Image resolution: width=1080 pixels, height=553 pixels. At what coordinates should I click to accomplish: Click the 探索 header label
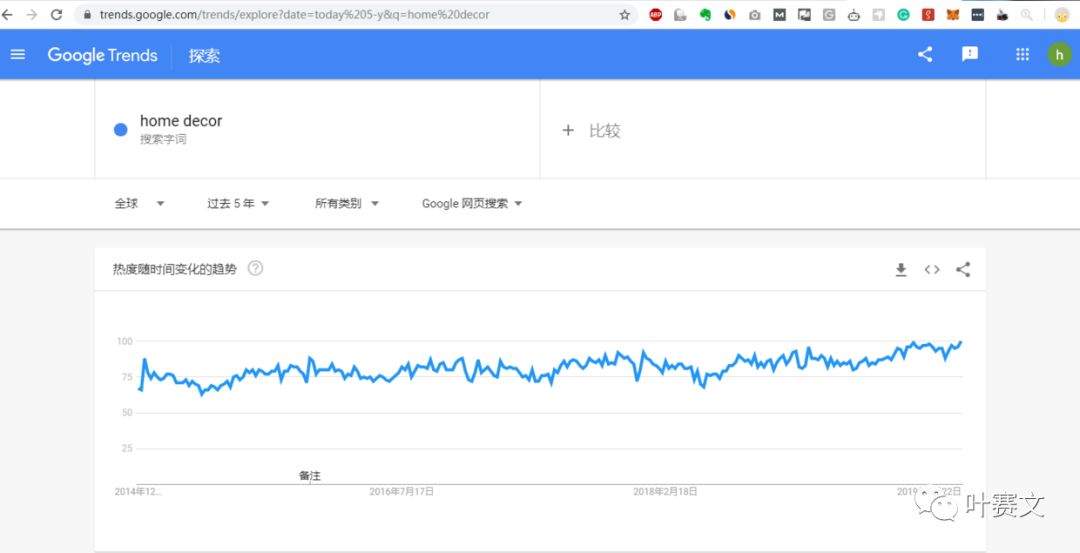pyautogui.click(x=205, y=56)
